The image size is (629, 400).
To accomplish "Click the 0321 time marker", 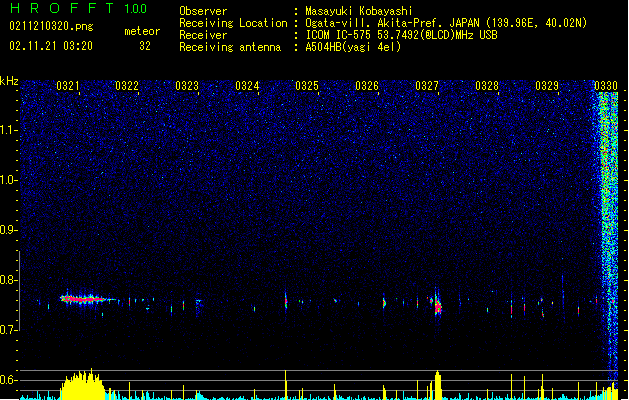I will pos(67,86).
